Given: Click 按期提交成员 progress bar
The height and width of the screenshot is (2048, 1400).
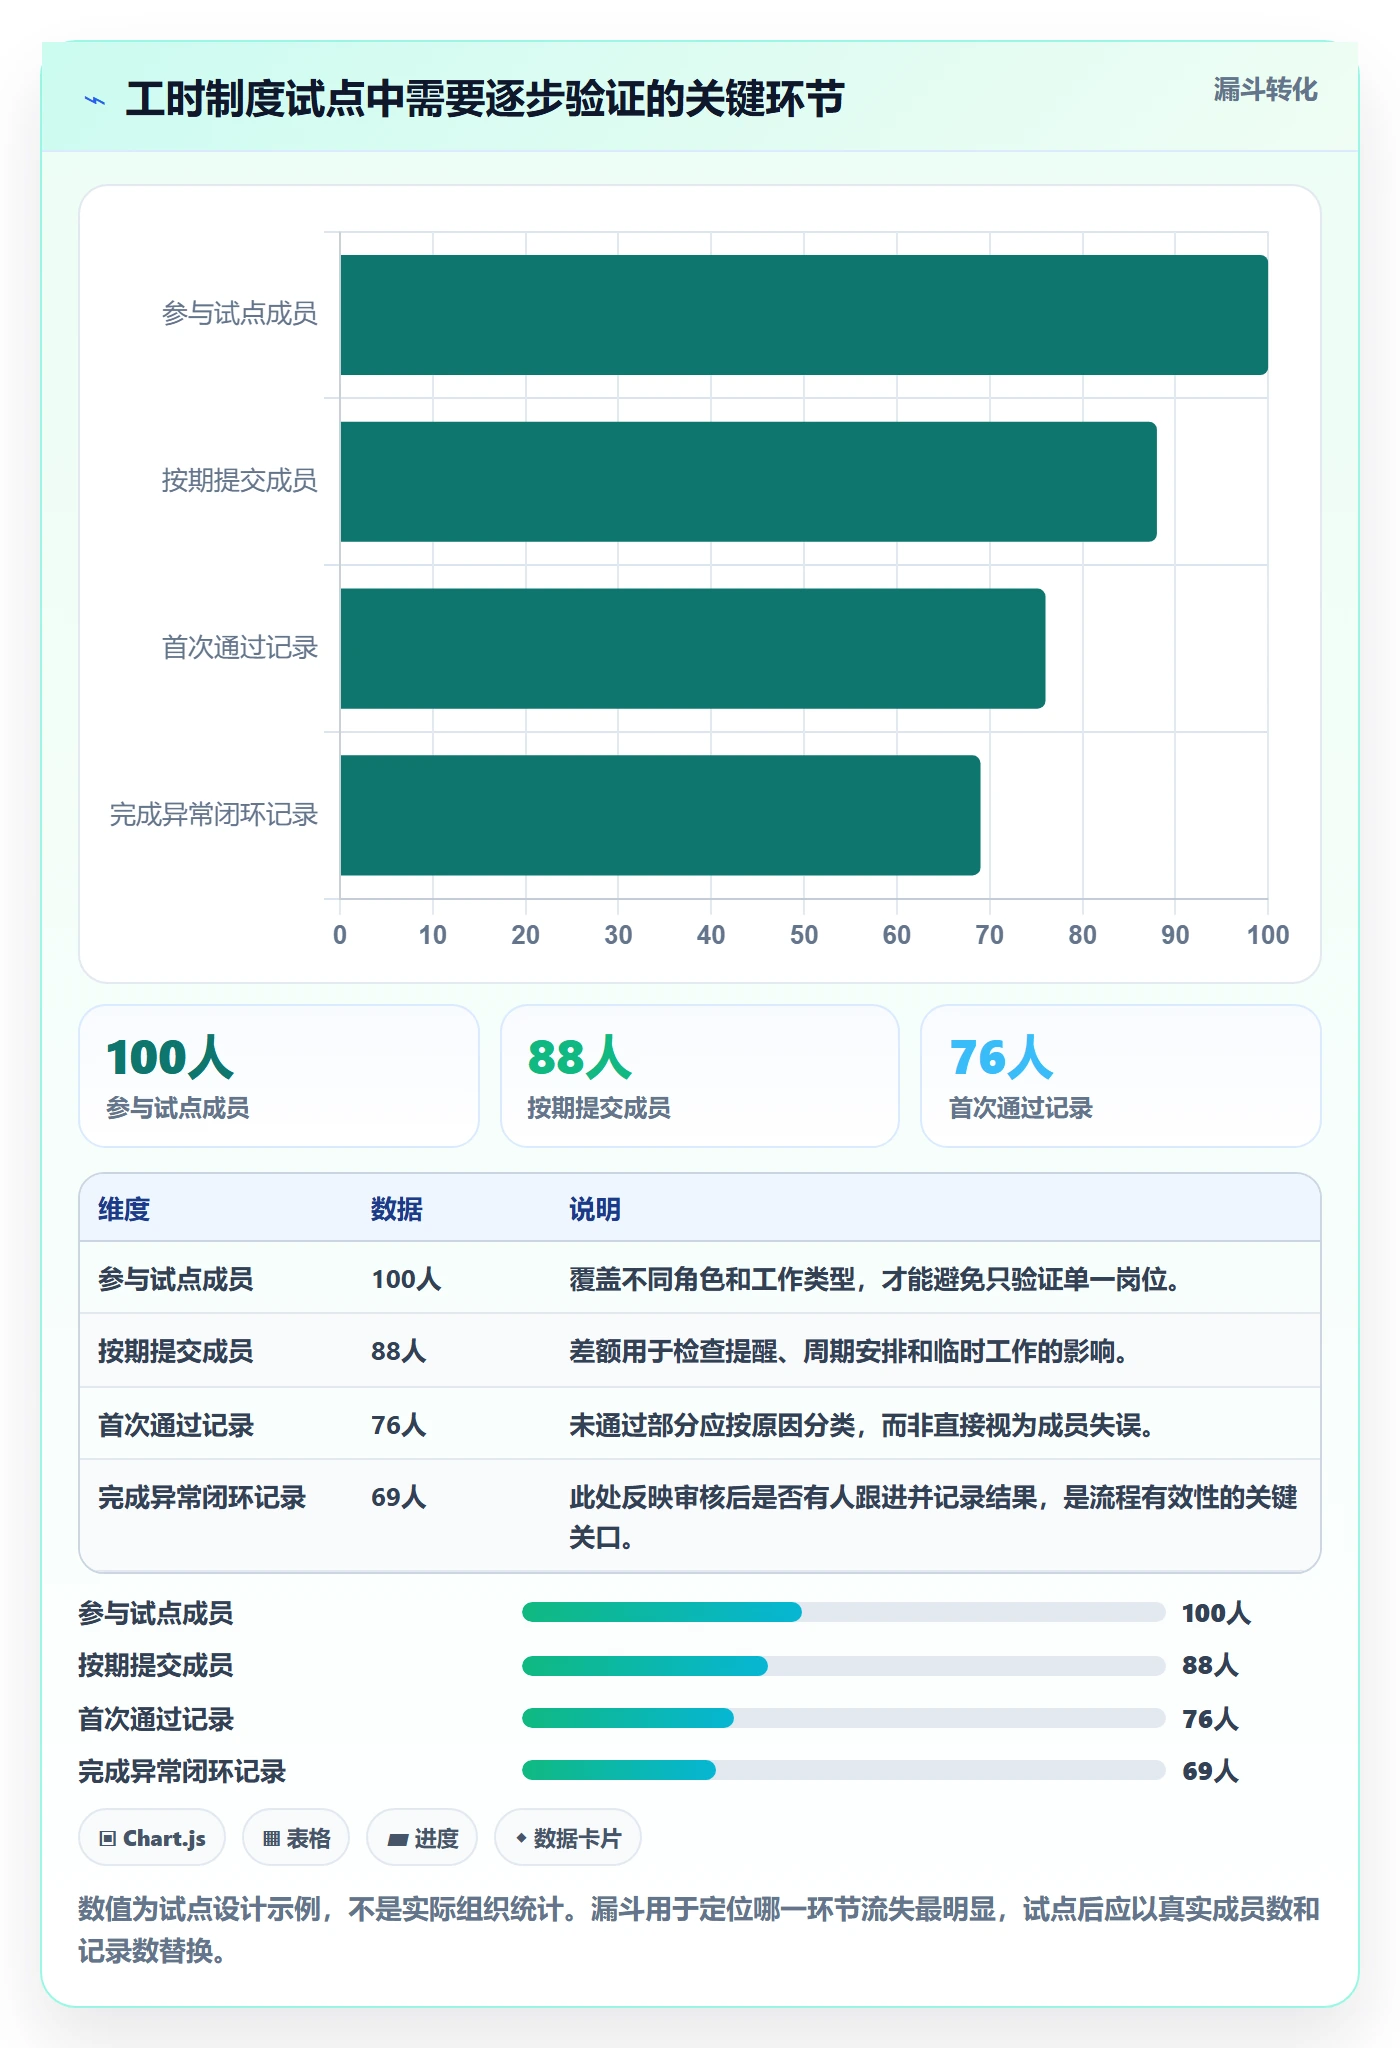Looking at the screenshot, I should pos(844,1666).
